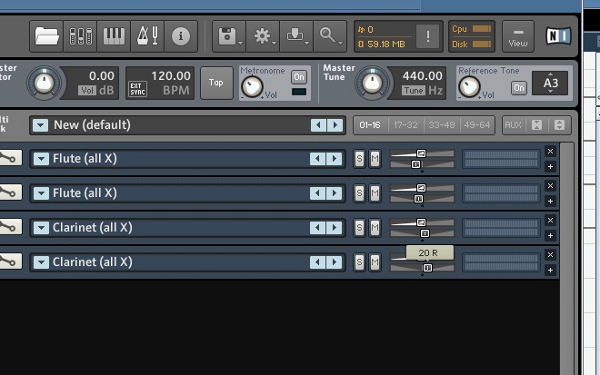The height and width of the screenshot is (375, 600).
Task: Click the 120.00 BPM tempo field
Action: 170,76
